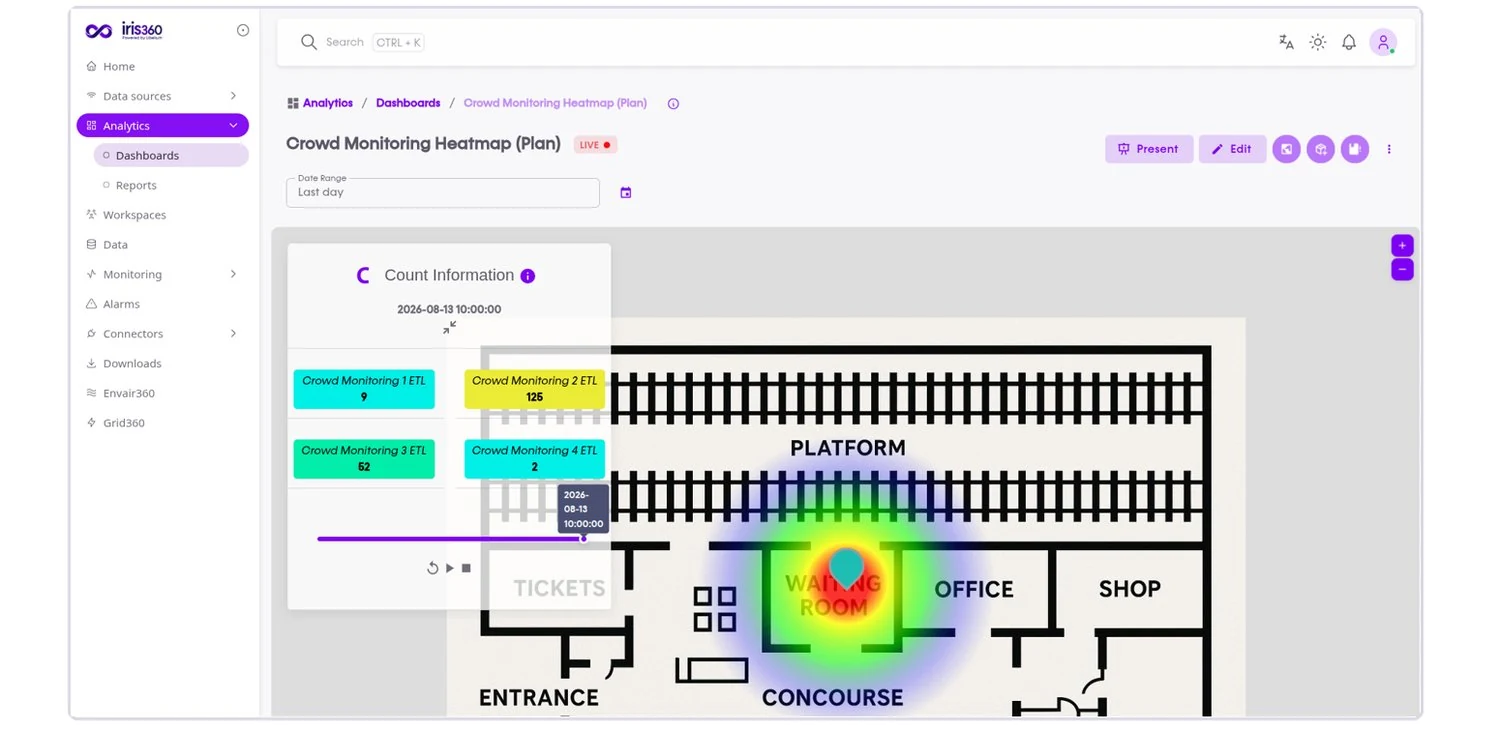Click the dashboard info icon in breadcrumb
The image size is (1500, 730).
[x=673, y=103]
